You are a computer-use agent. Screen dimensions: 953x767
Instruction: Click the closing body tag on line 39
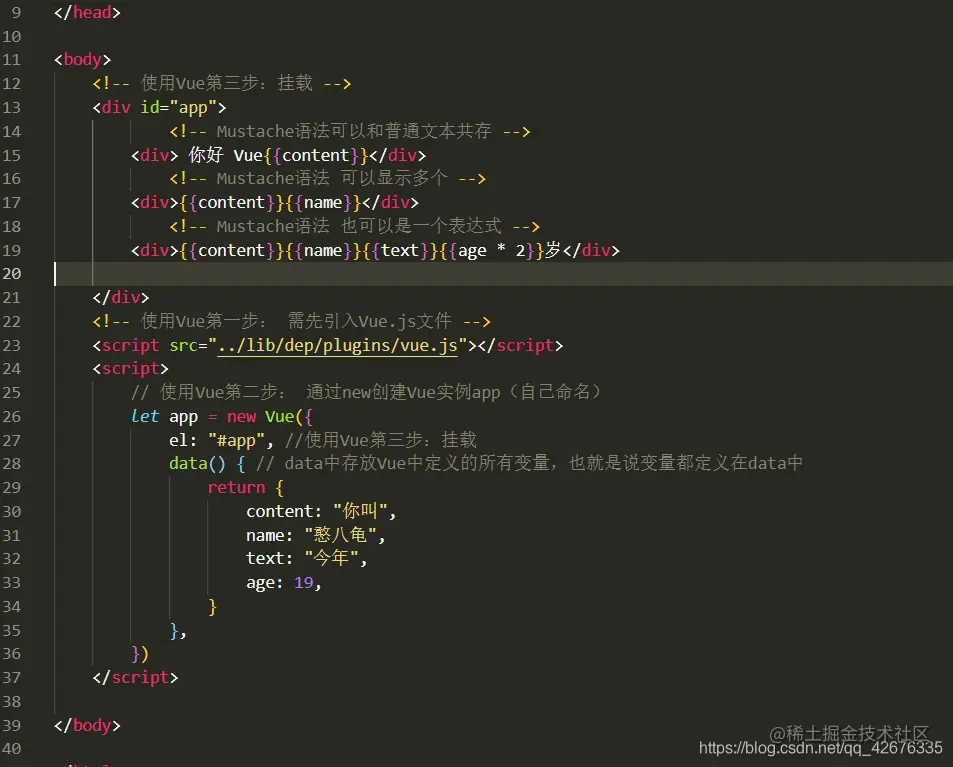coord(87,726)
